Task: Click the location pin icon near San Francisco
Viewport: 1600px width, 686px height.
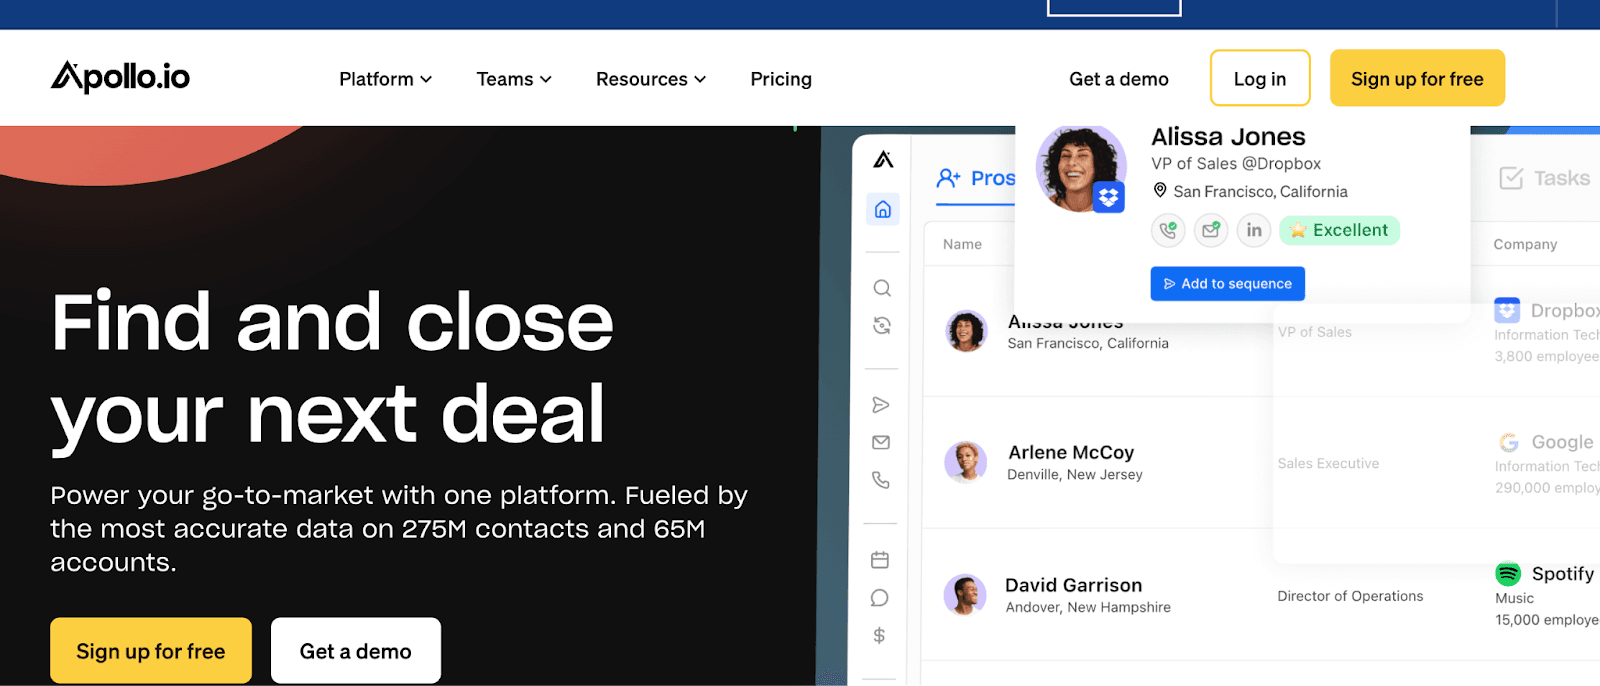Action: 1160,190
